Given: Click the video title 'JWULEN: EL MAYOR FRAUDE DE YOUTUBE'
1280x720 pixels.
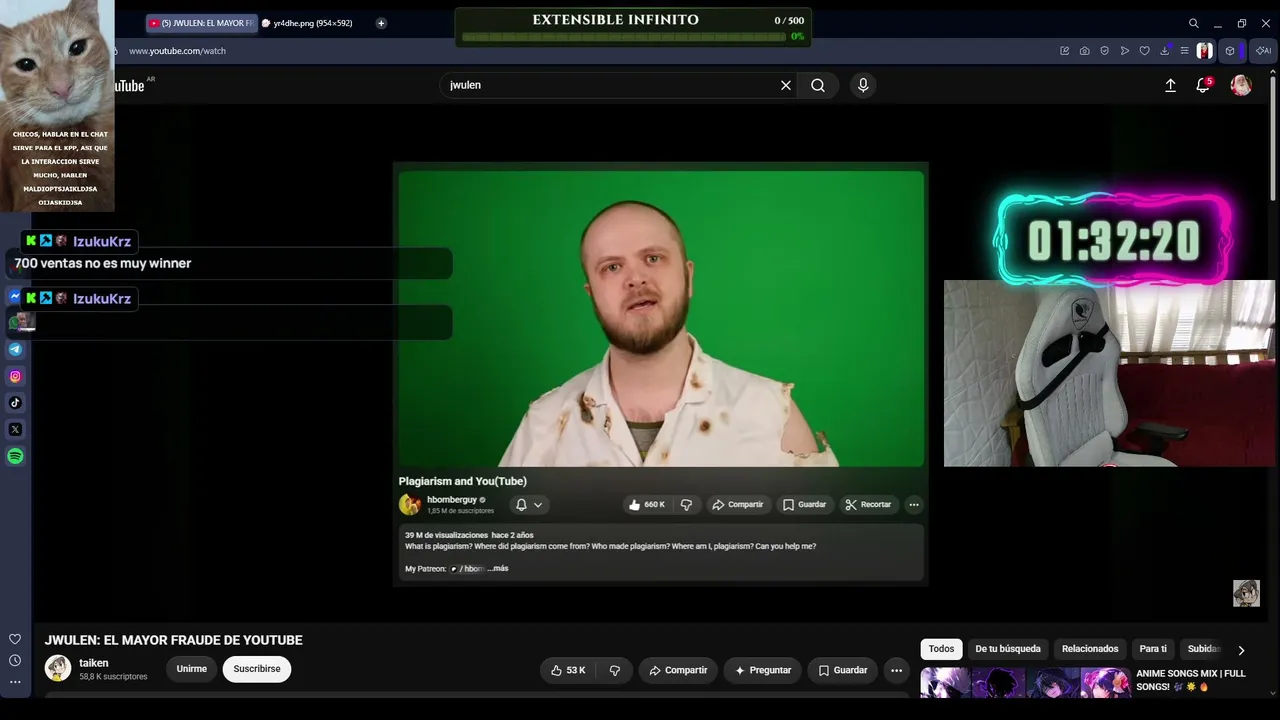Looking at the screenshot, I should click(174, 640).
